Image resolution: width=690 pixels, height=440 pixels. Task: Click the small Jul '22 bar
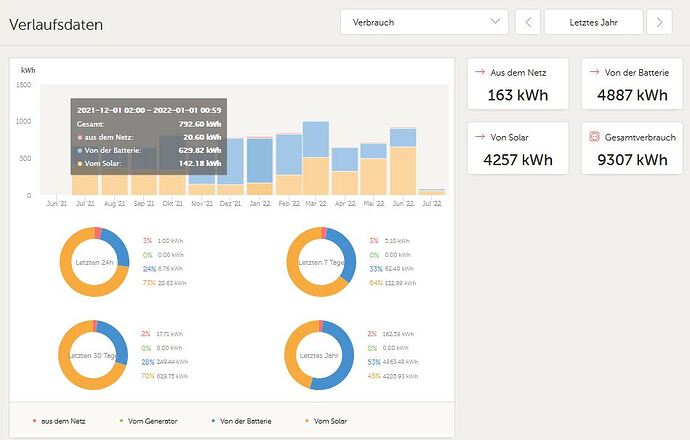point(432,192)
